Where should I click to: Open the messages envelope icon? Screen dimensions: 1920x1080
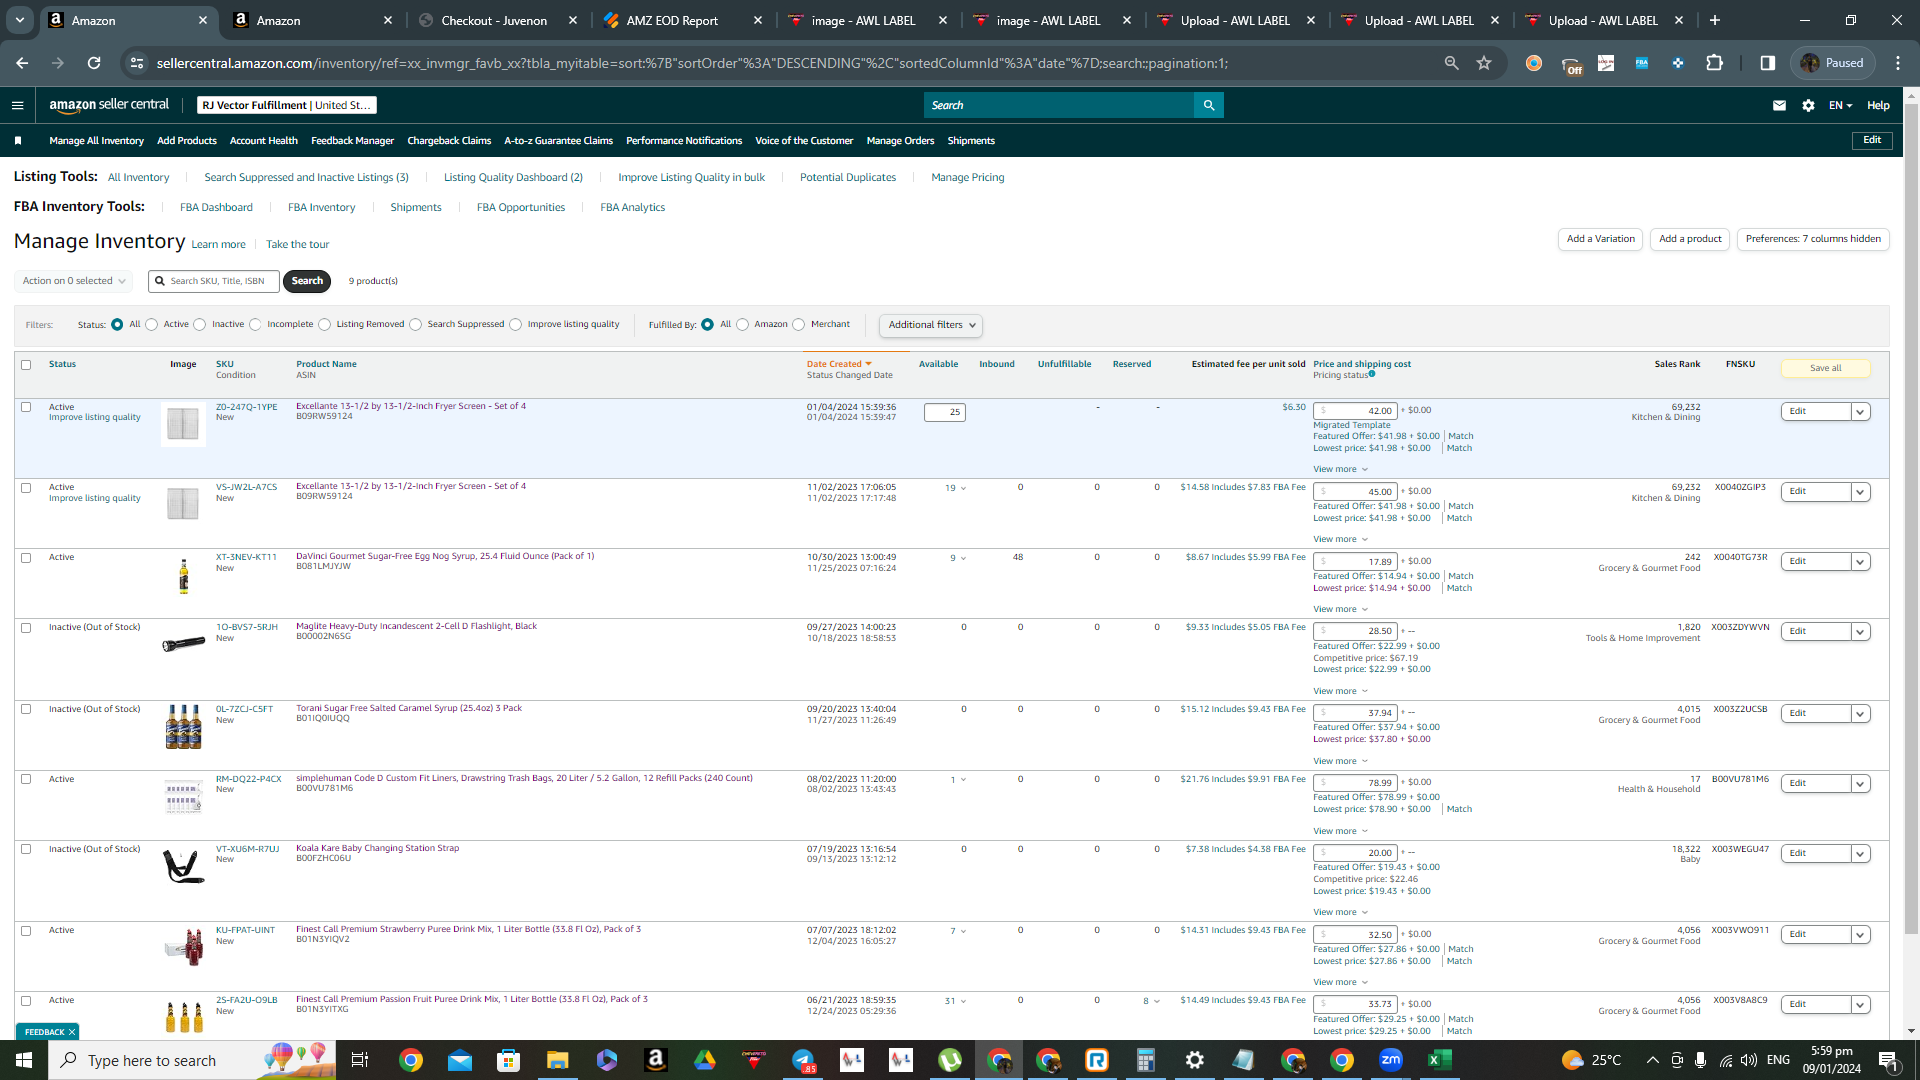click(1779, 105)
